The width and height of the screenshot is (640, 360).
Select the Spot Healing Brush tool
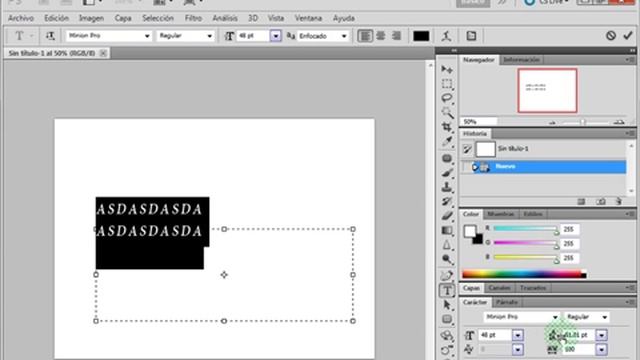coord(447,158)
